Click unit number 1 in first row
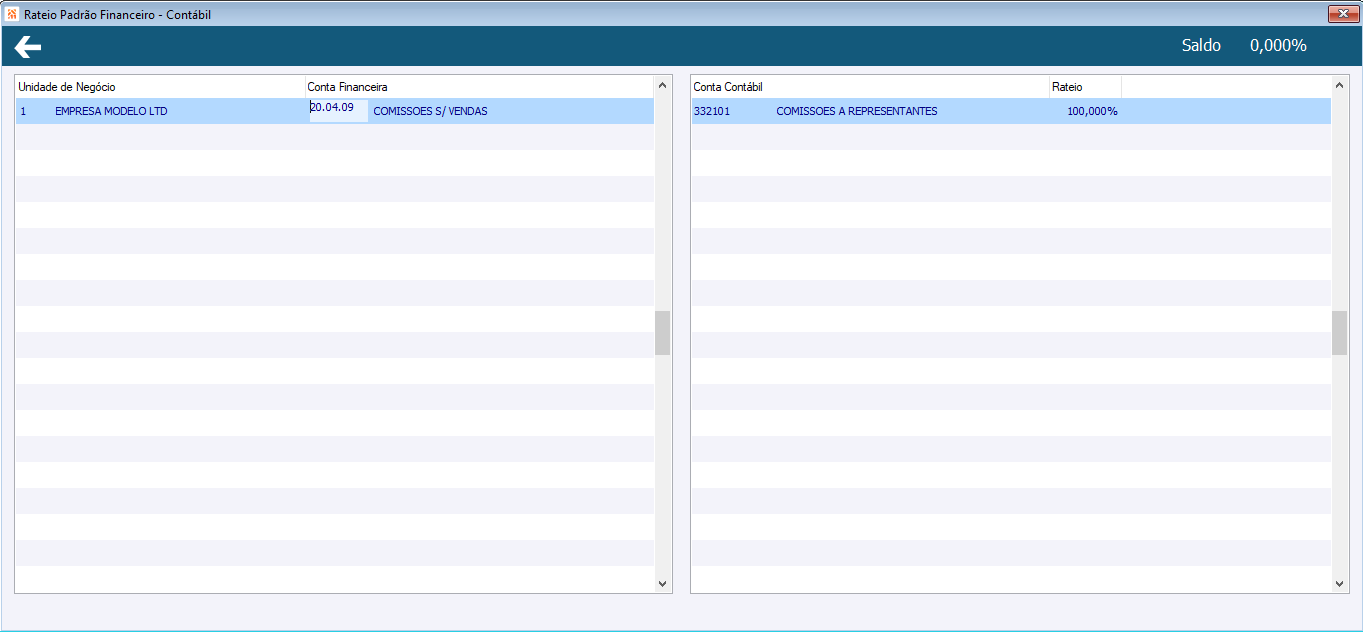The image size is (1363, 632). (x=23, y=111)
